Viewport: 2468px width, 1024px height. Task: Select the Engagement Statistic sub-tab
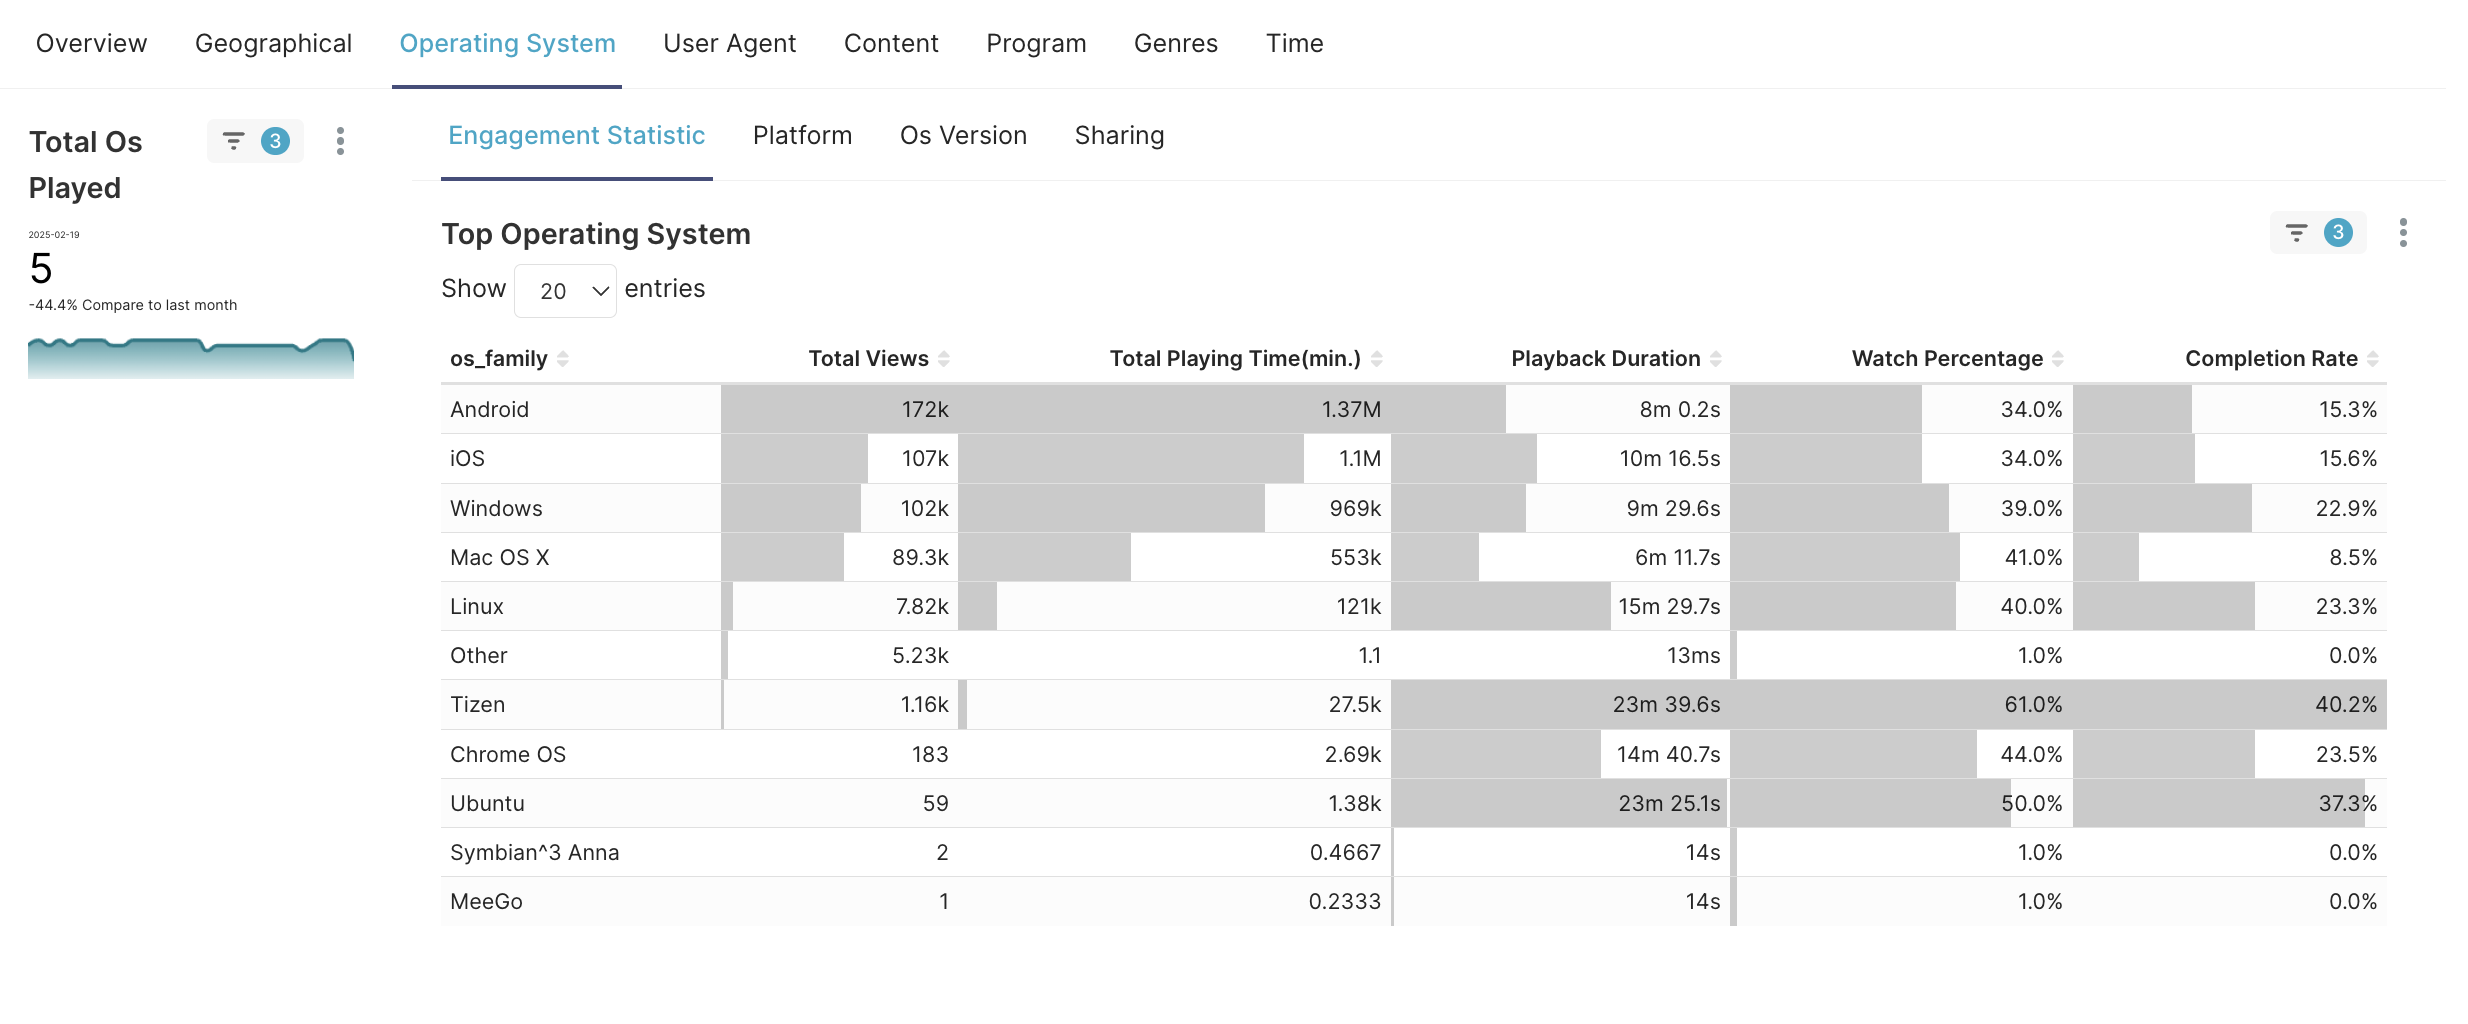[x=576, y=135]
